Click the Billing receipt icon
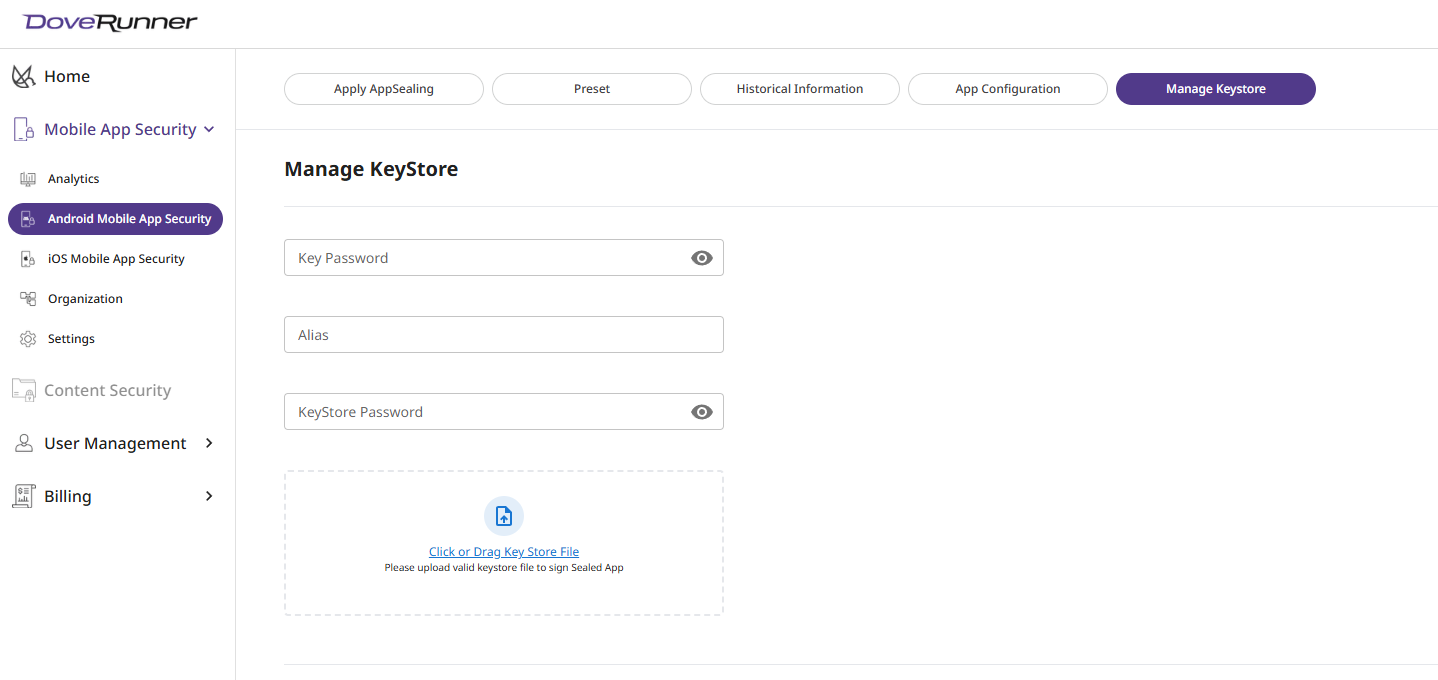This screenshot has width=1438, height=680. point(23,496)
